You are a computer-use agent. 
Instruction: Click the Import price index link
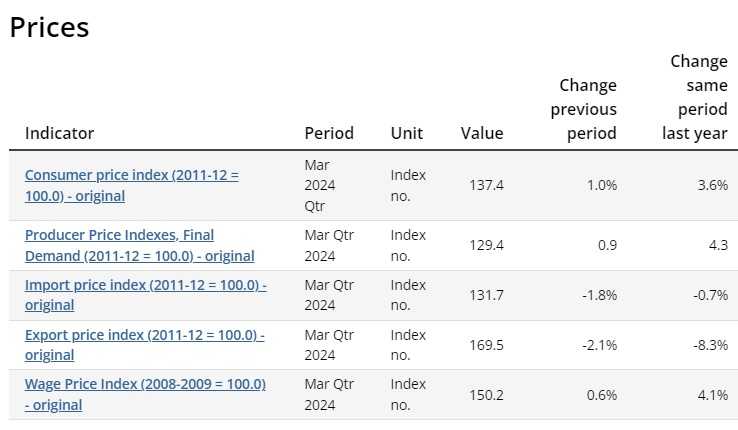coord(145,285)
